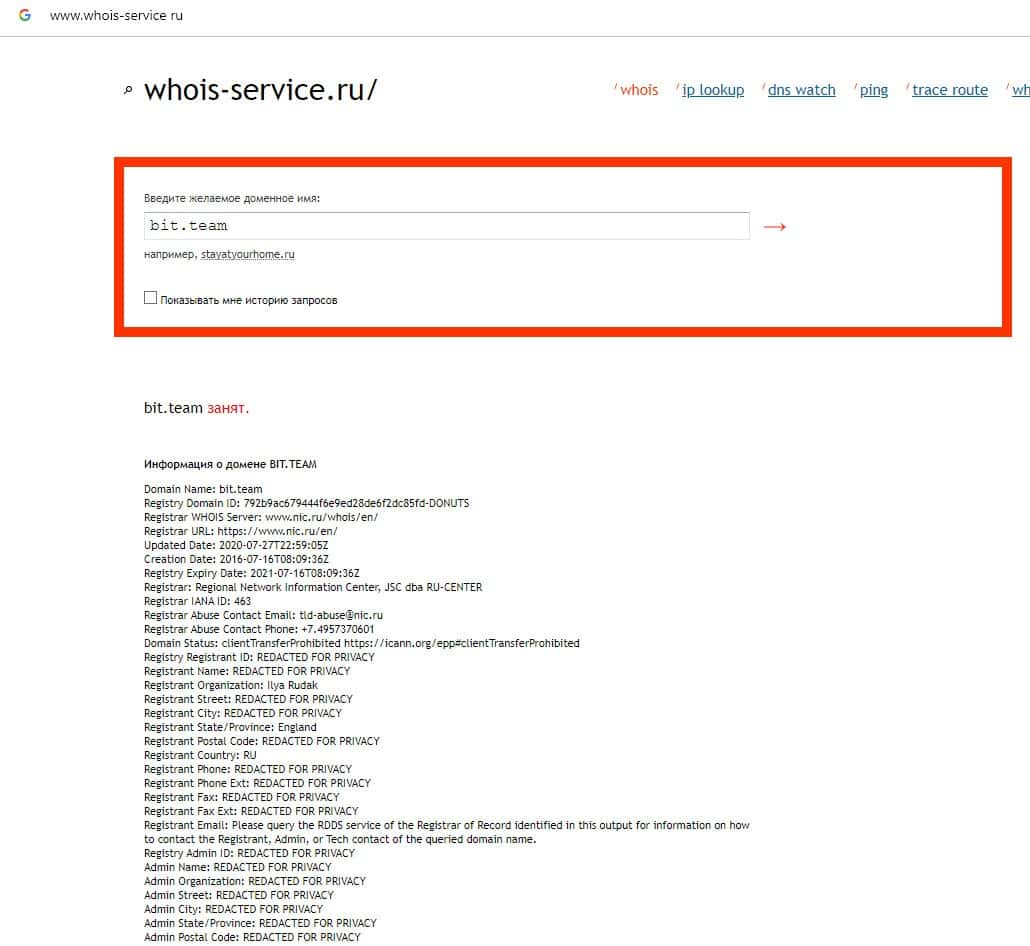This screenshot has width=1030, height=946.
Task: Click the Registrant Phone Ext line
Action: pos(258,783)
